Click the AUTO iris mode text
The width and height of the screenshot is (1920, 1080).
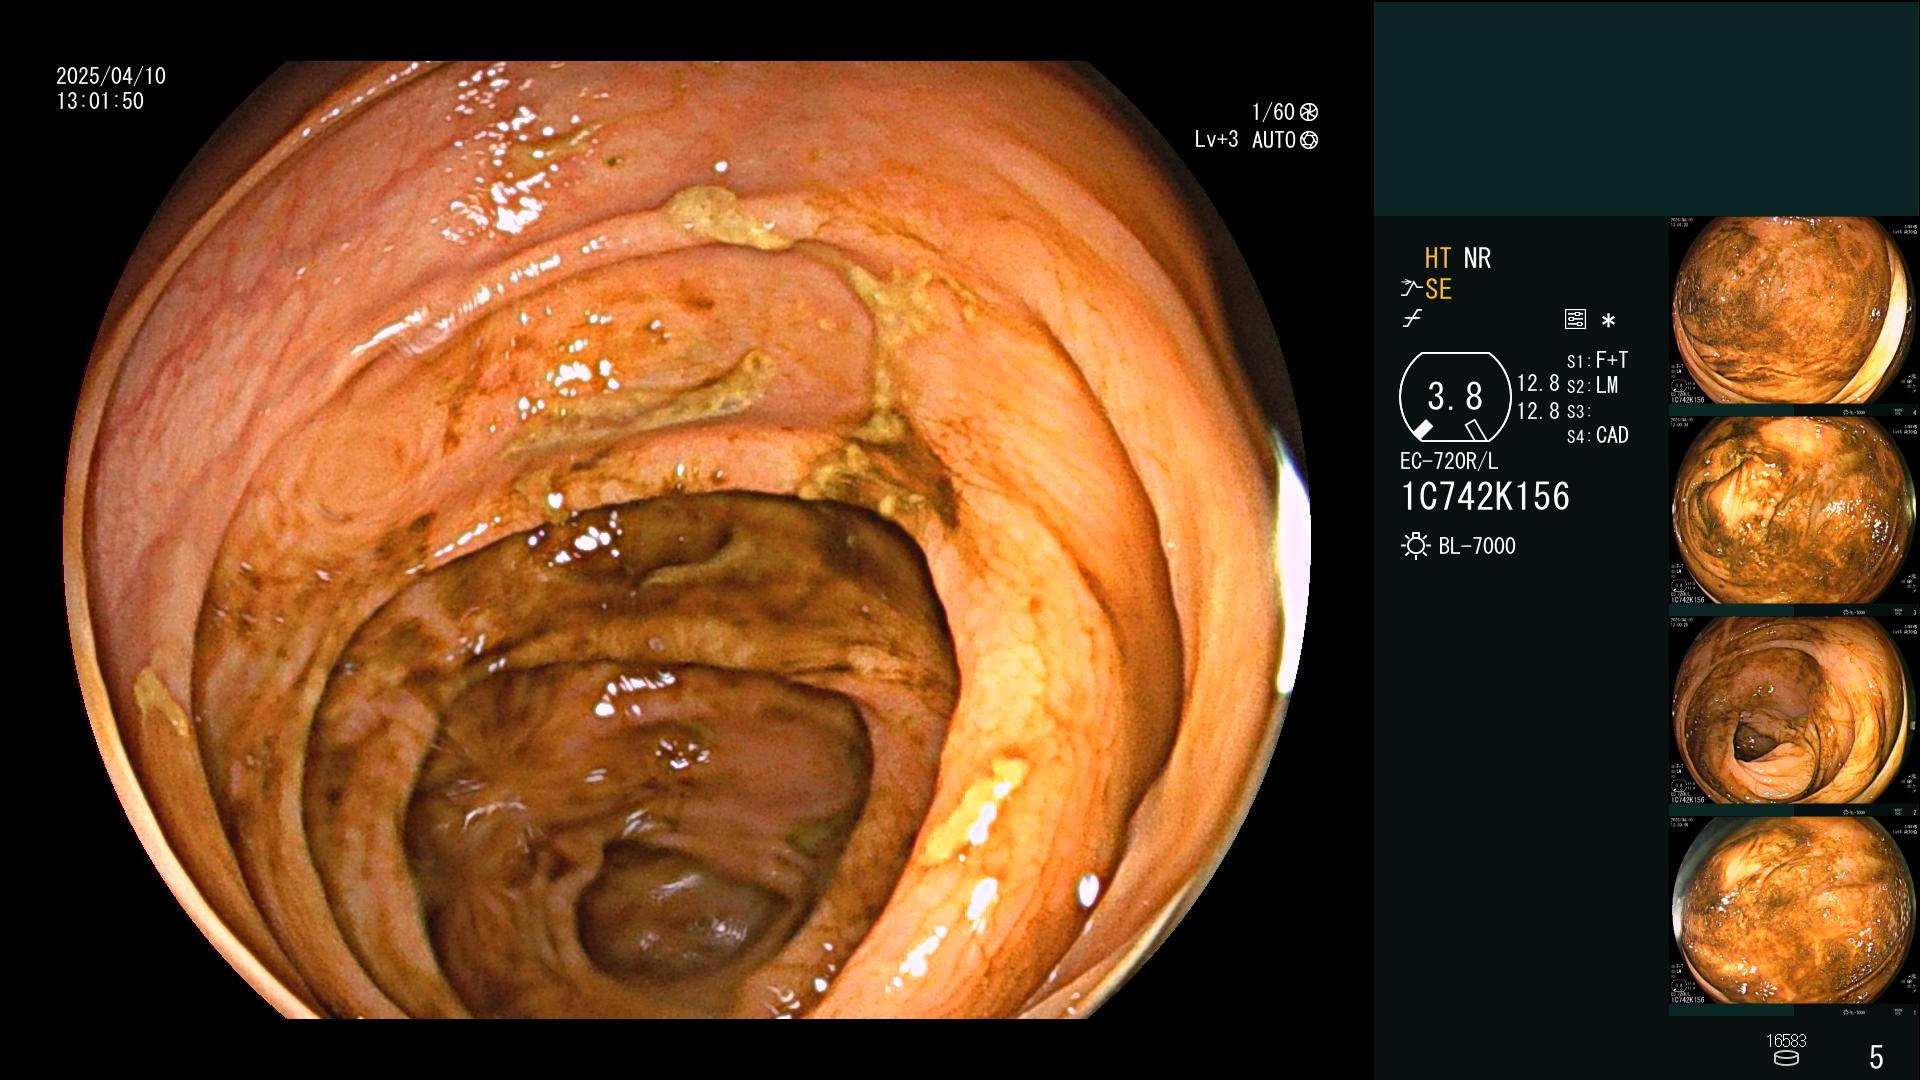pos(1274,140)
